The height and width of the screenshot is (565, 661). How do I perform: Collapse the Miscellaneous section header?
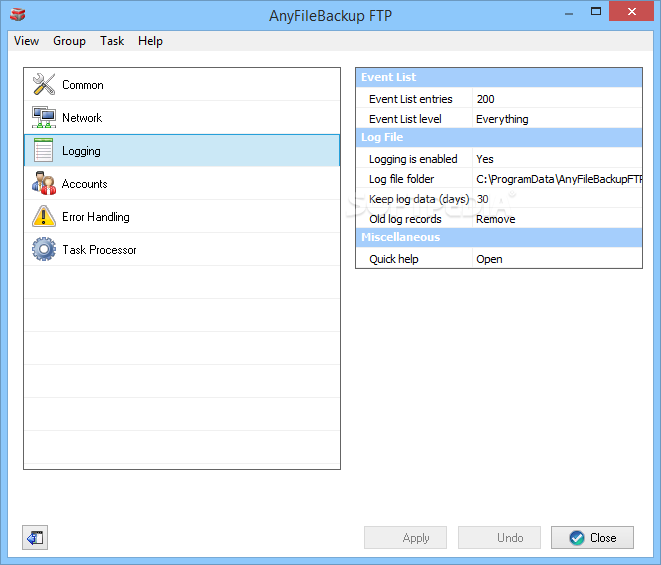[x=499, y=237]
